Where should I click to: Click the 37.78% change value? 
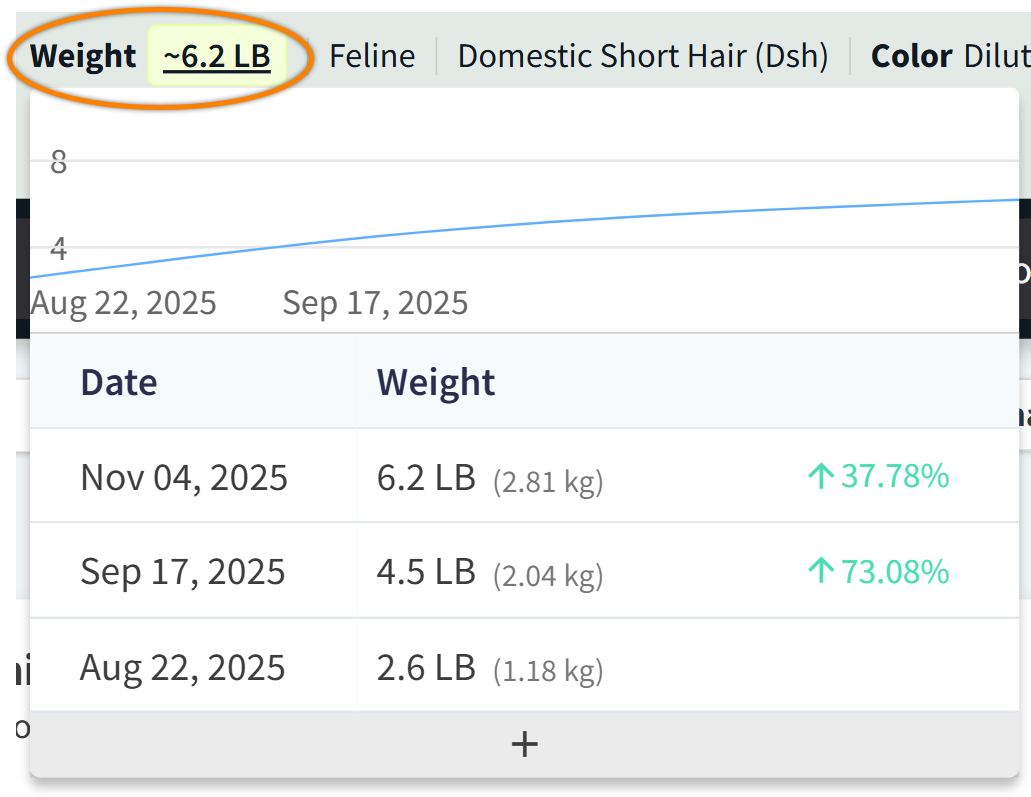pos(894,477)
